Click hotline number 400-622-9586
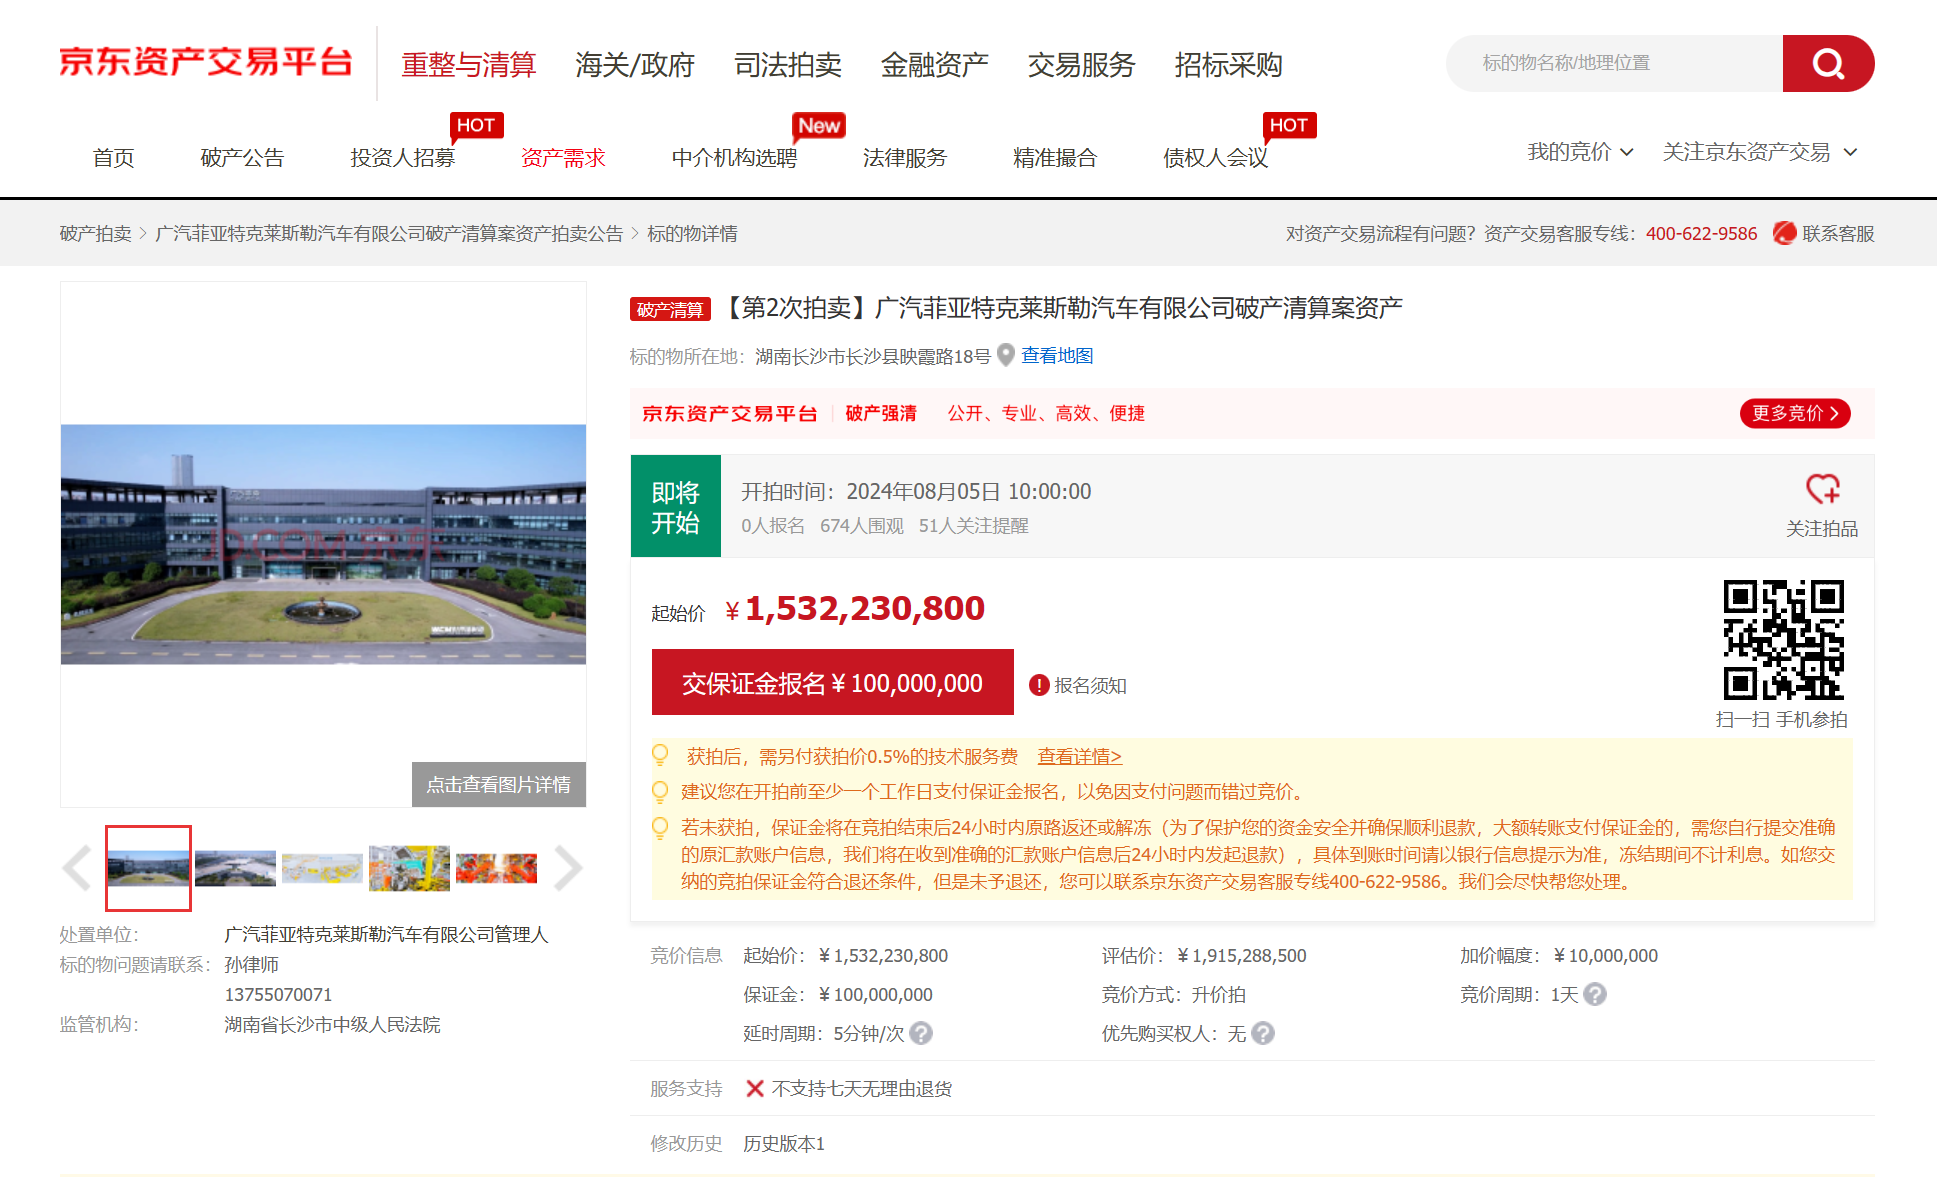The width and height of the screenshot is (1937, 1177). coord(1701,233)
